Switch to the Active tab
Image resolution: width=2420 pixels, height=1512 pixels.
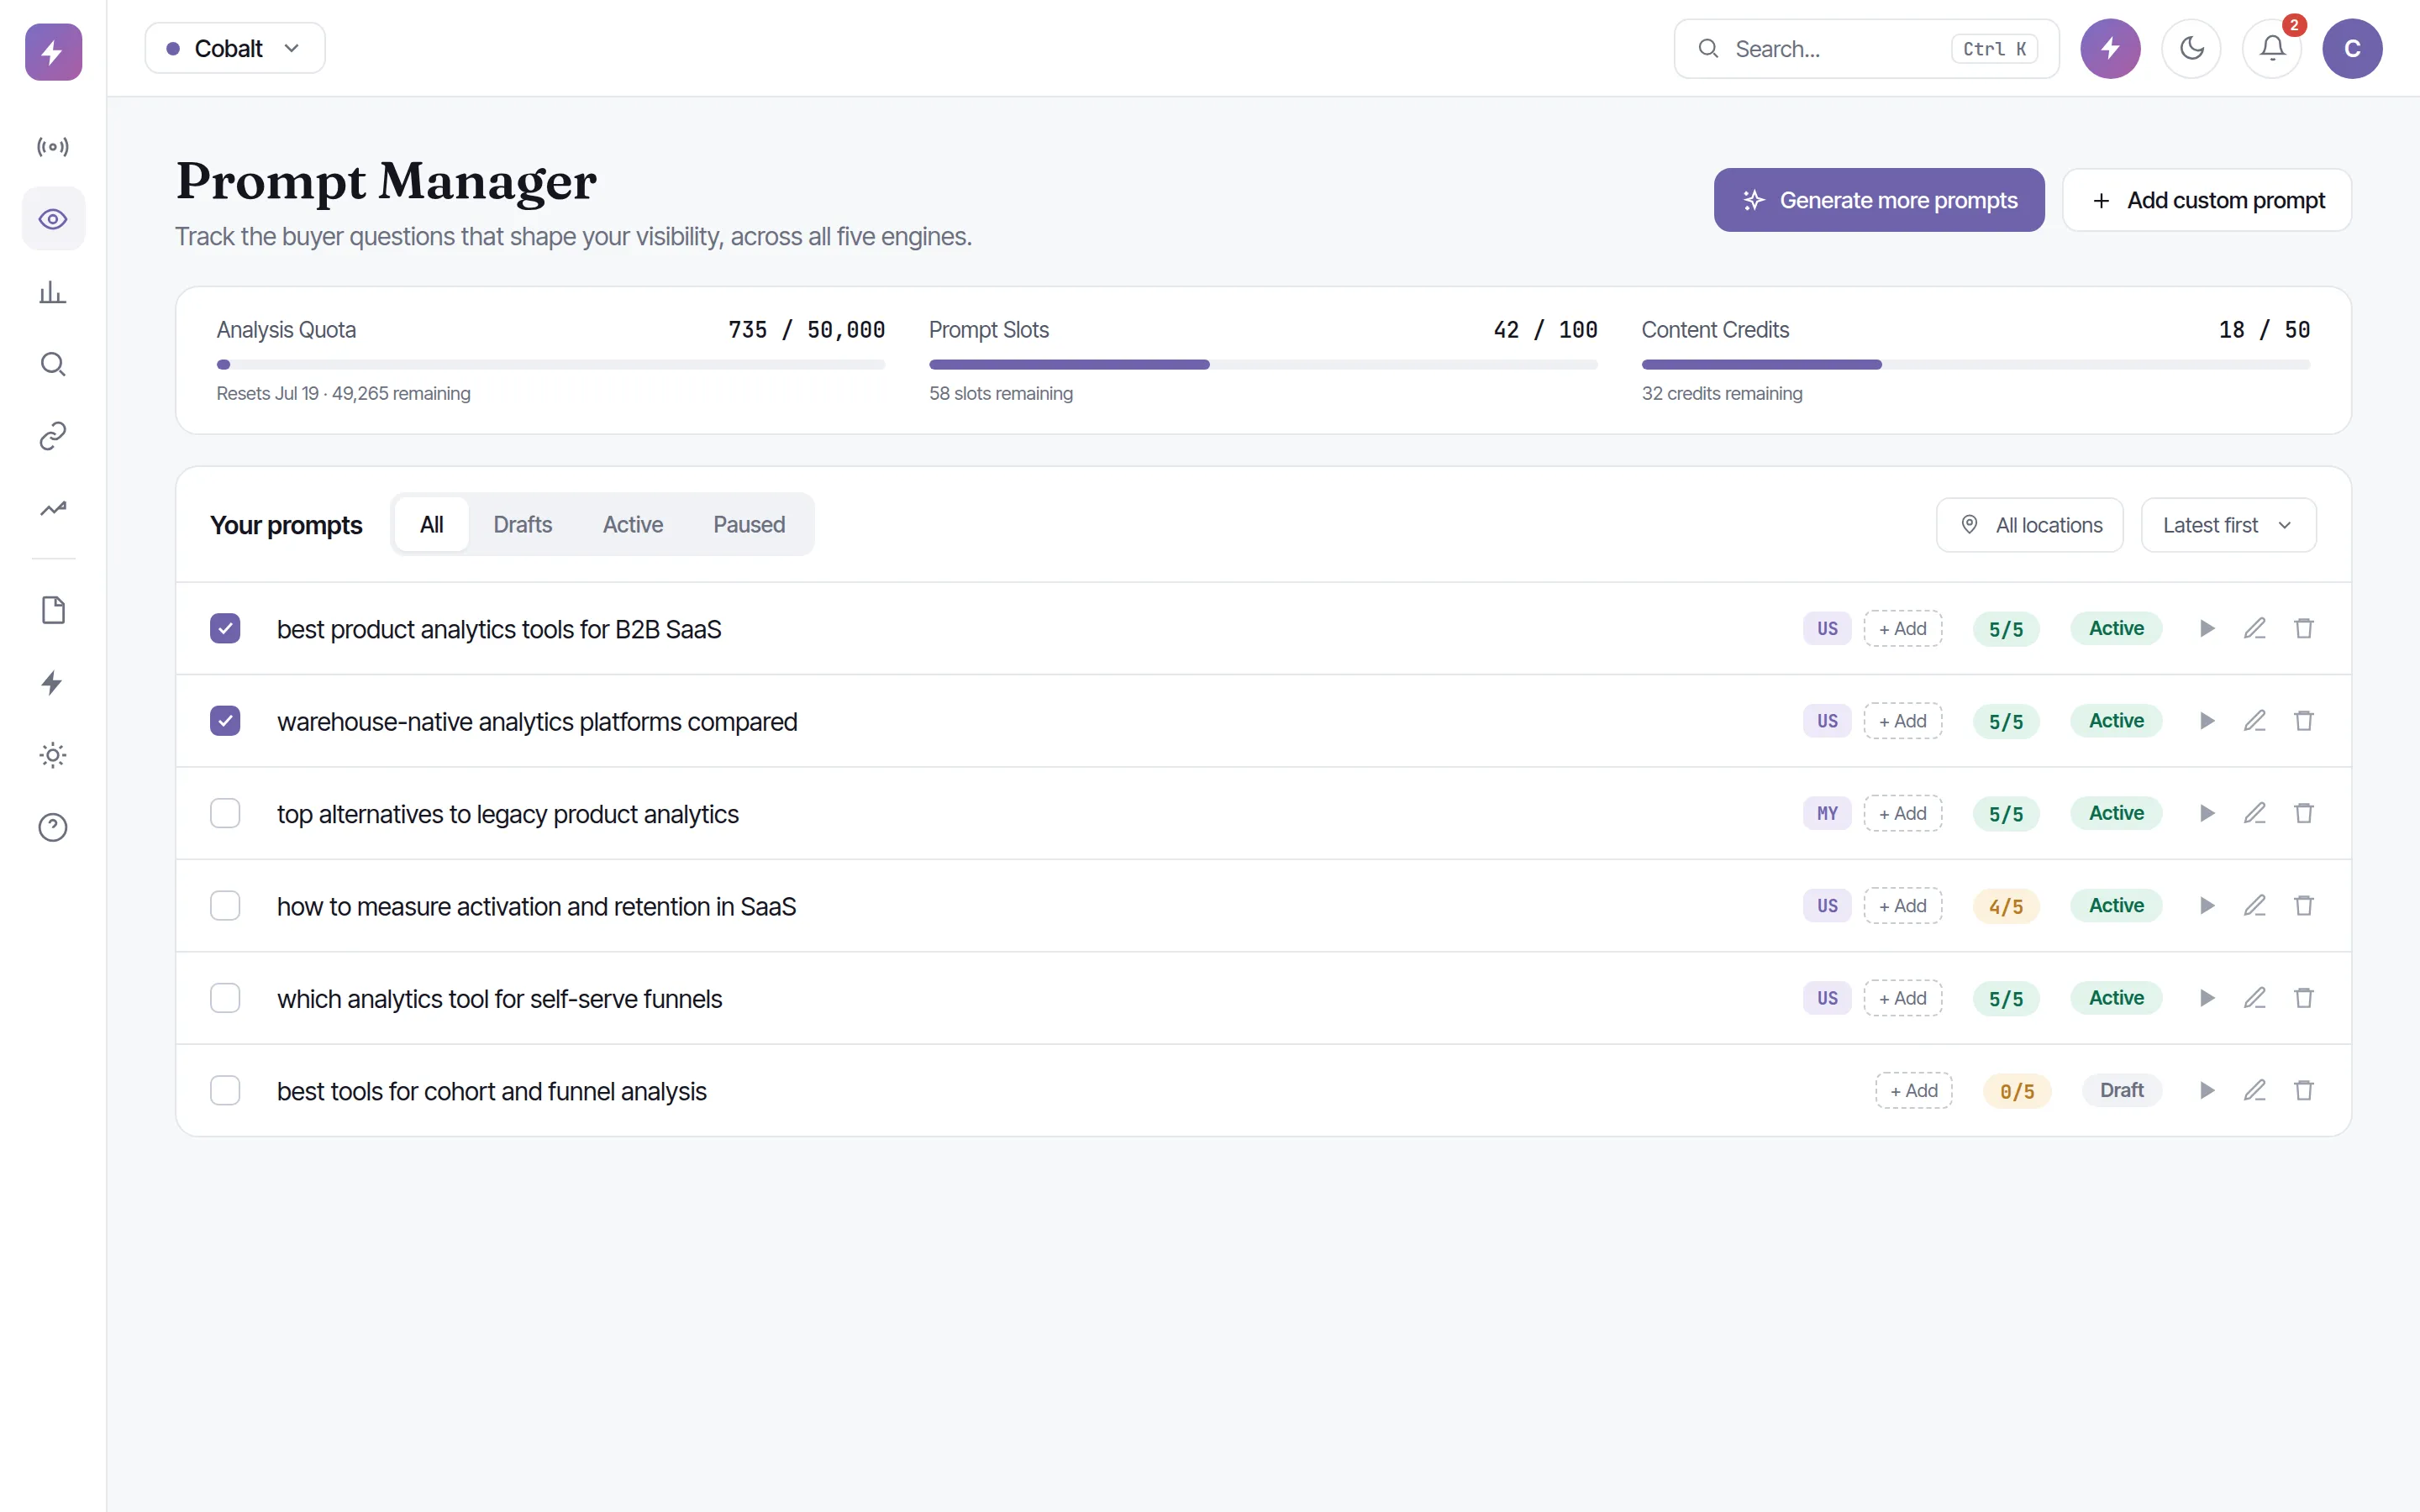click(632, 525)
